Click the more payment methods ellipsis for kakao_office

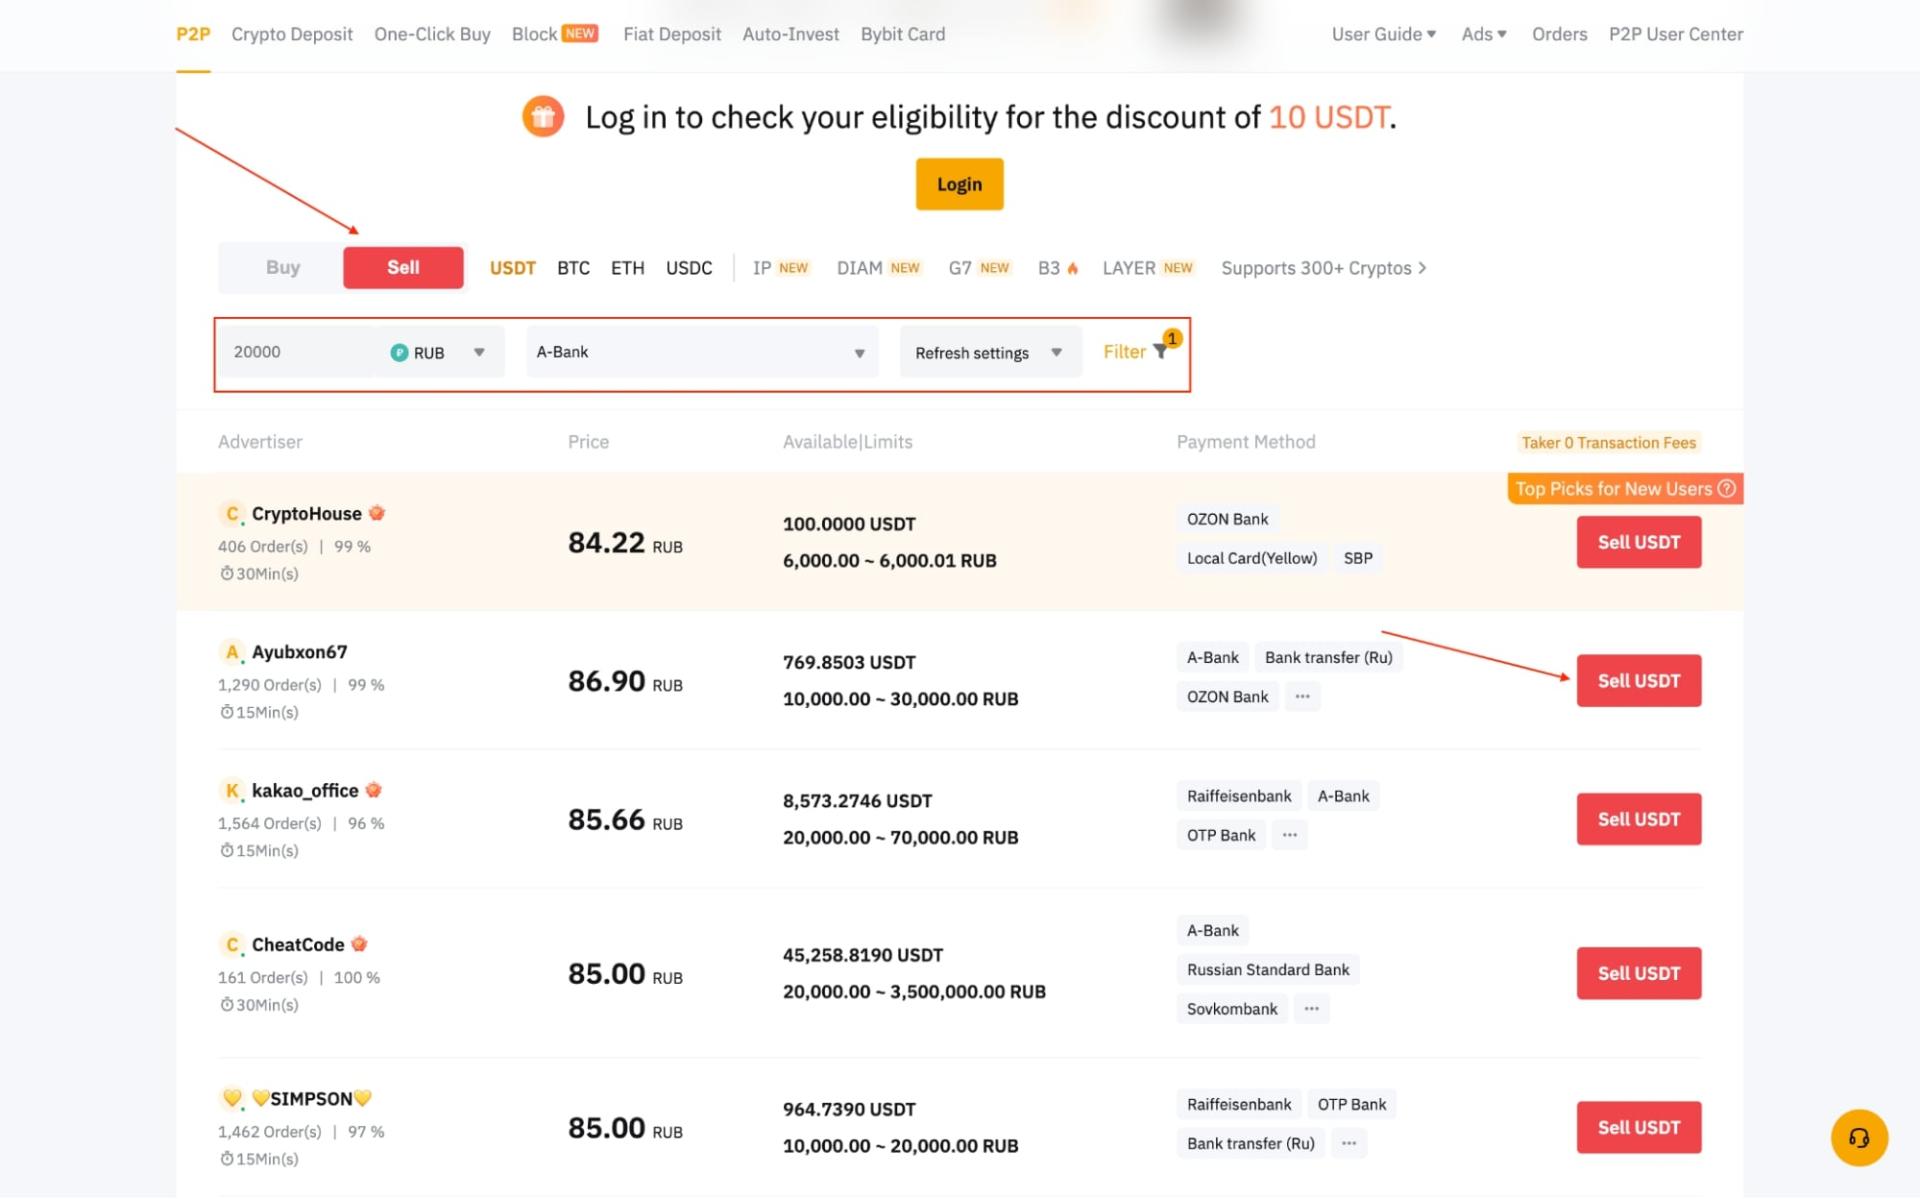[1289, 835]
